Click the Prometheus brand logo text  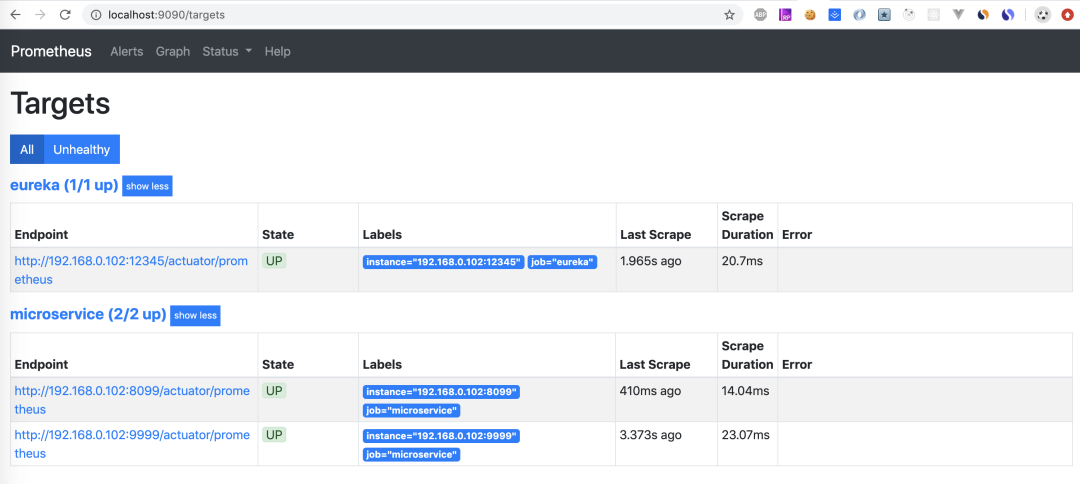tap(51, 51)
